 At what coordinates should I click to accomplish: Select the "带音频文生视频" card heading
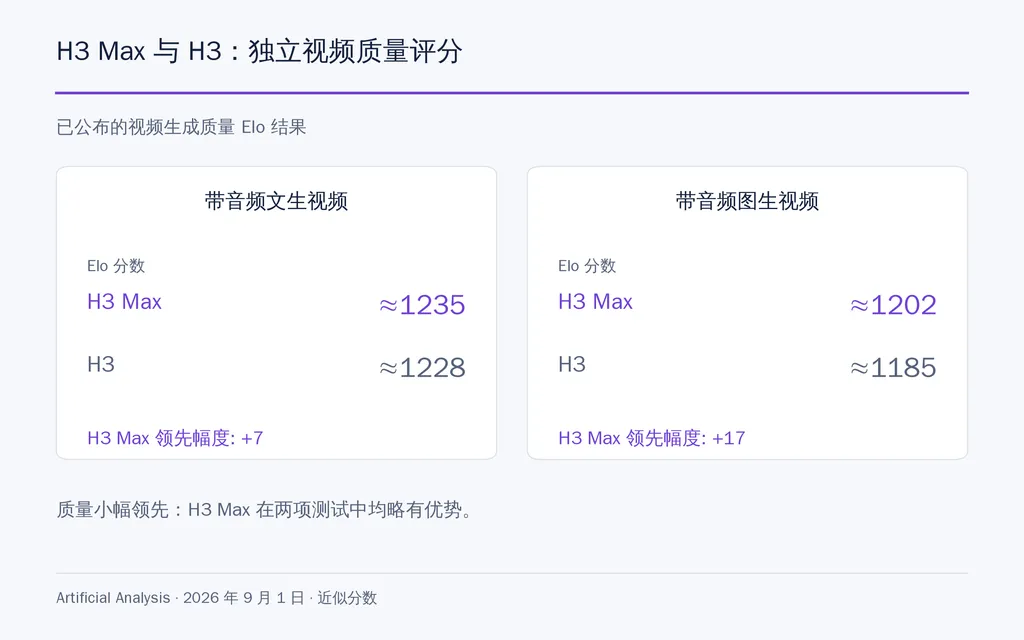point(276,200)
